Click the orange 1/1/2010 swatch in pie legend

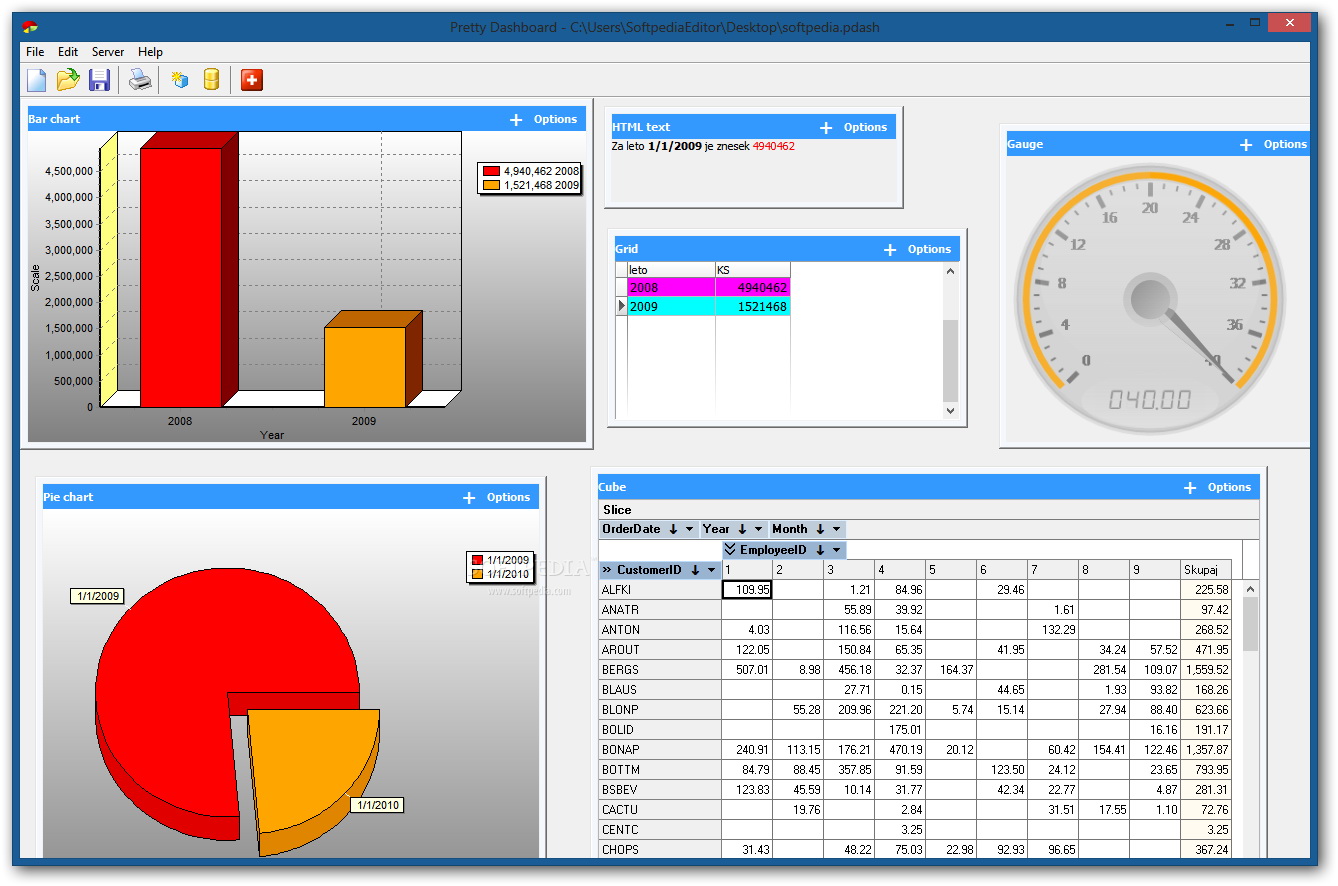[477, 574]
